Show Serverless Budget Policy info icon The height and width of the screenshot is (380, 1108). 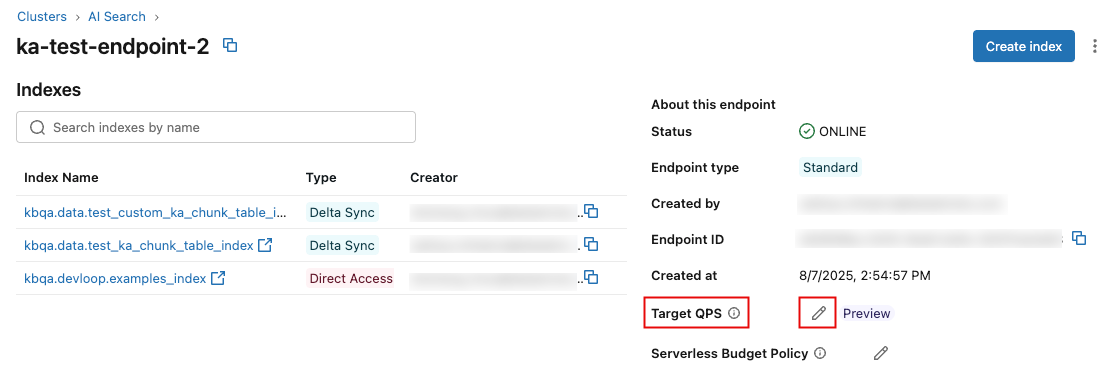(x=820, y=353)
